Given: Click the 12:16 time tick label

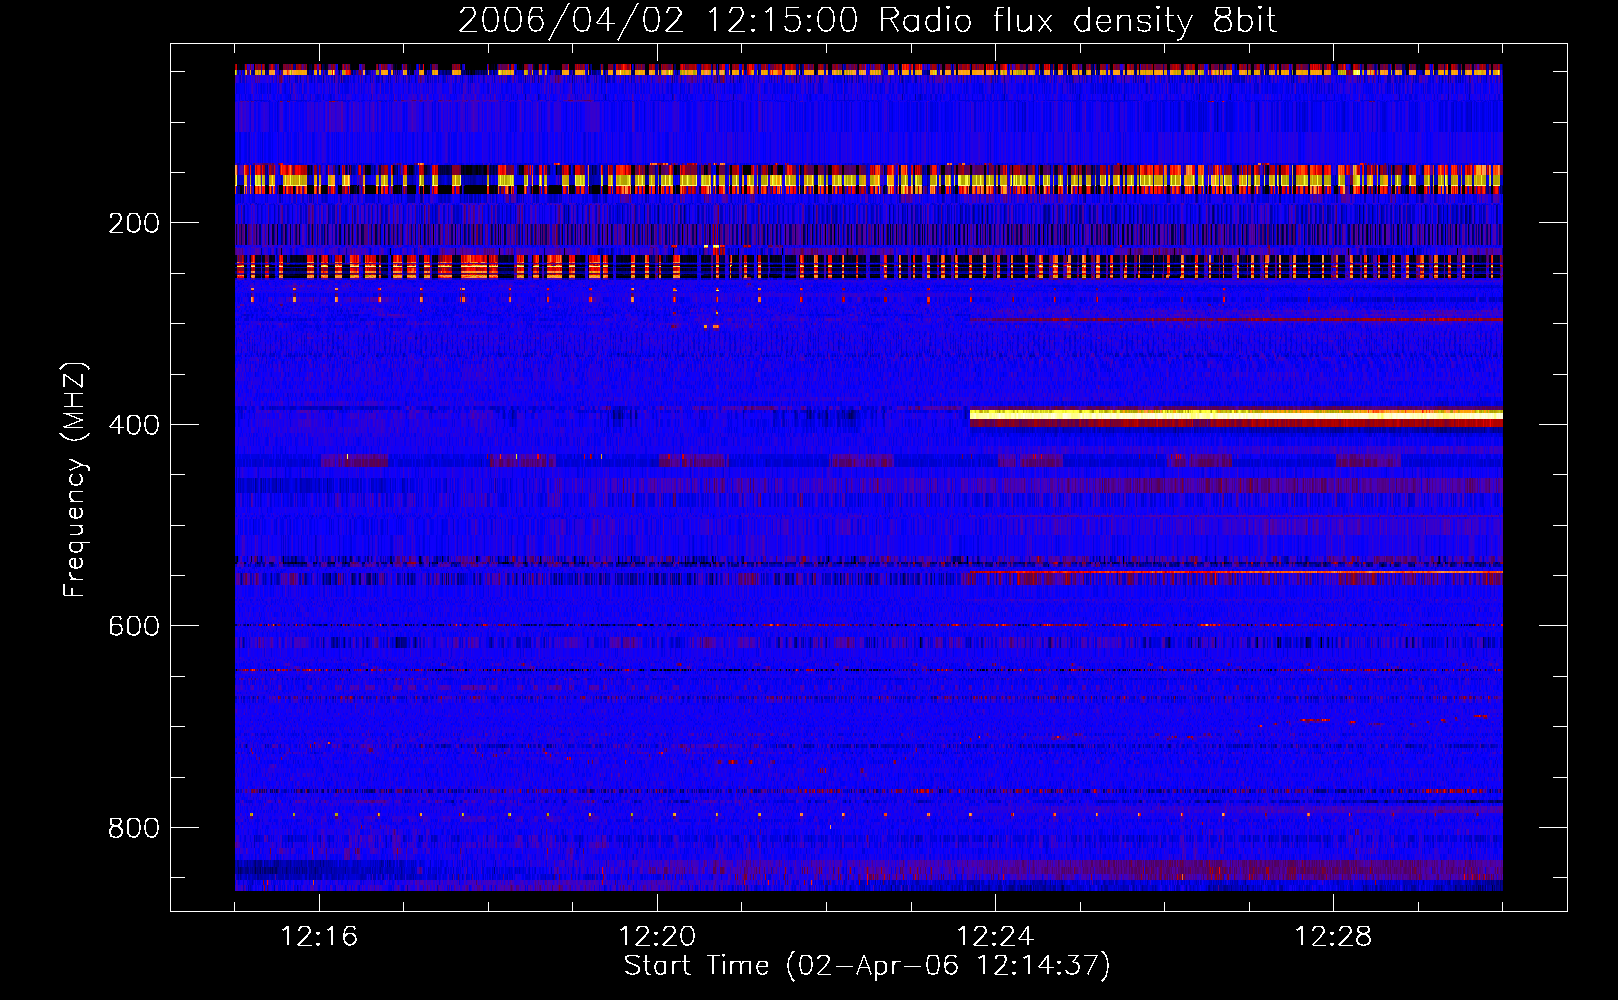Looking at the screenshot, I should coord(319,936).
